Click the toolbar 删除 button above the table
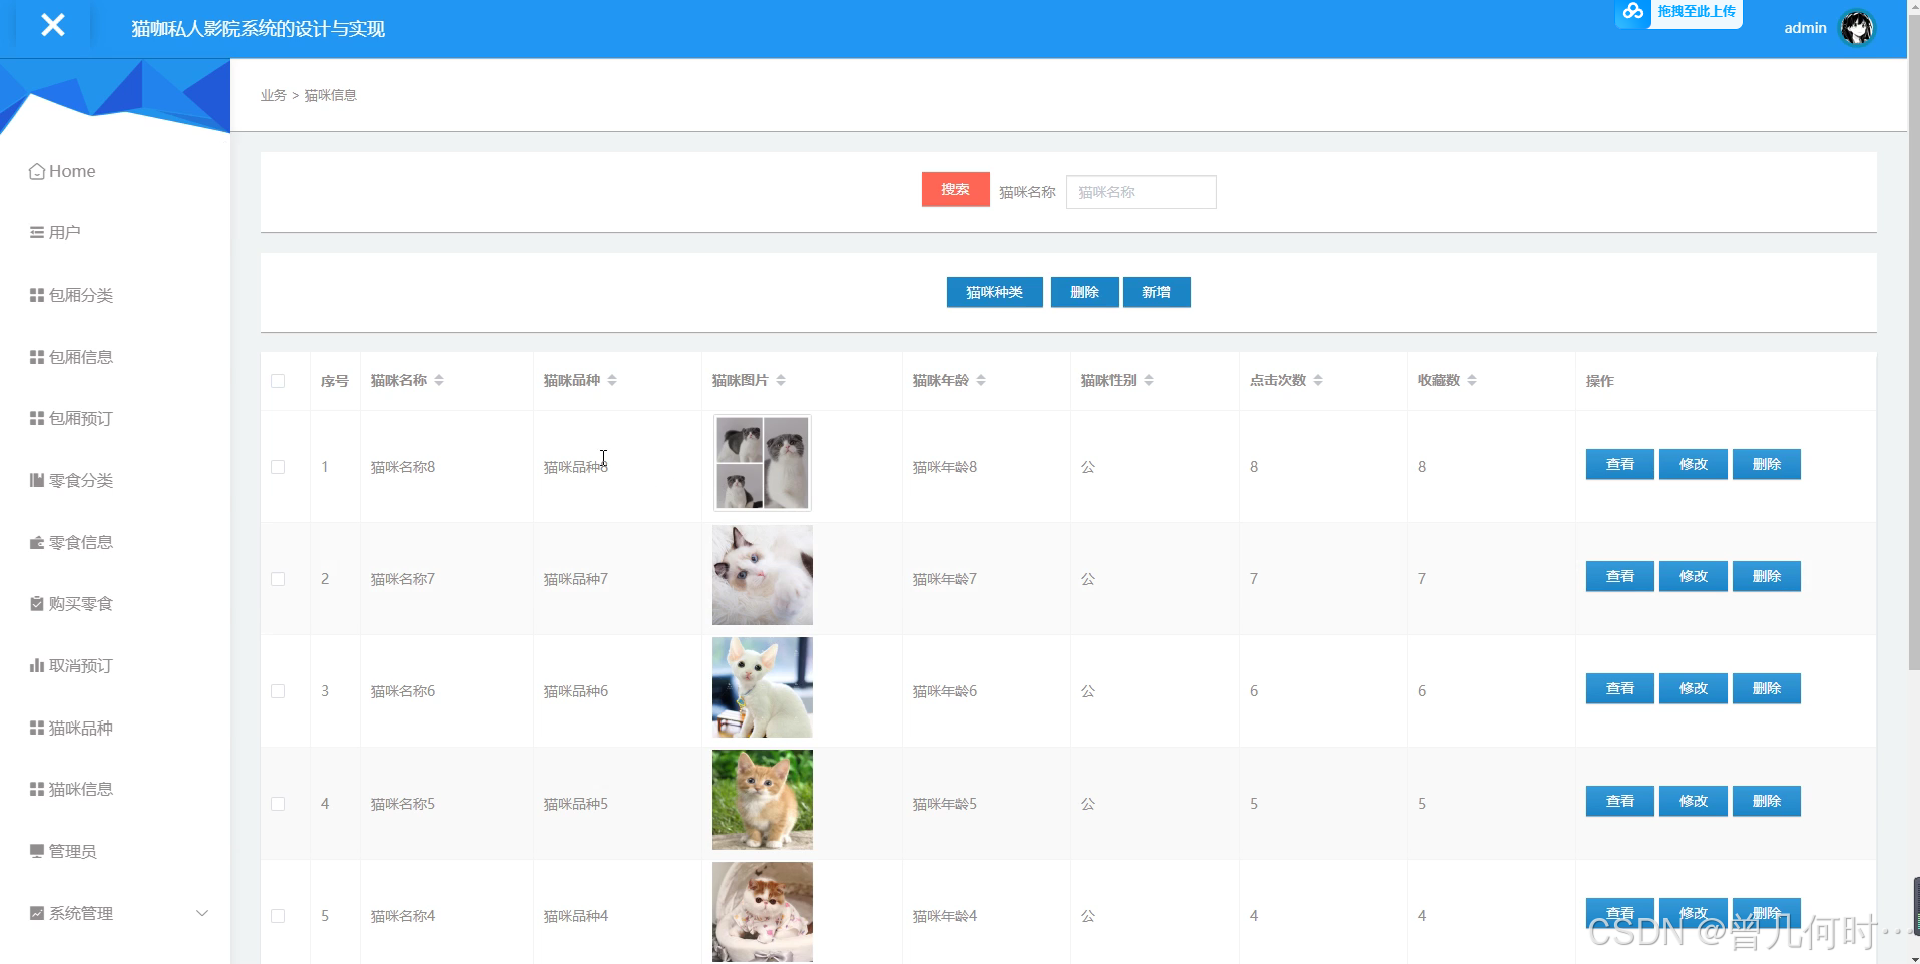The width and height of the screenshot is (1920, 964). pyautogui.click(x=1084, y=292)
